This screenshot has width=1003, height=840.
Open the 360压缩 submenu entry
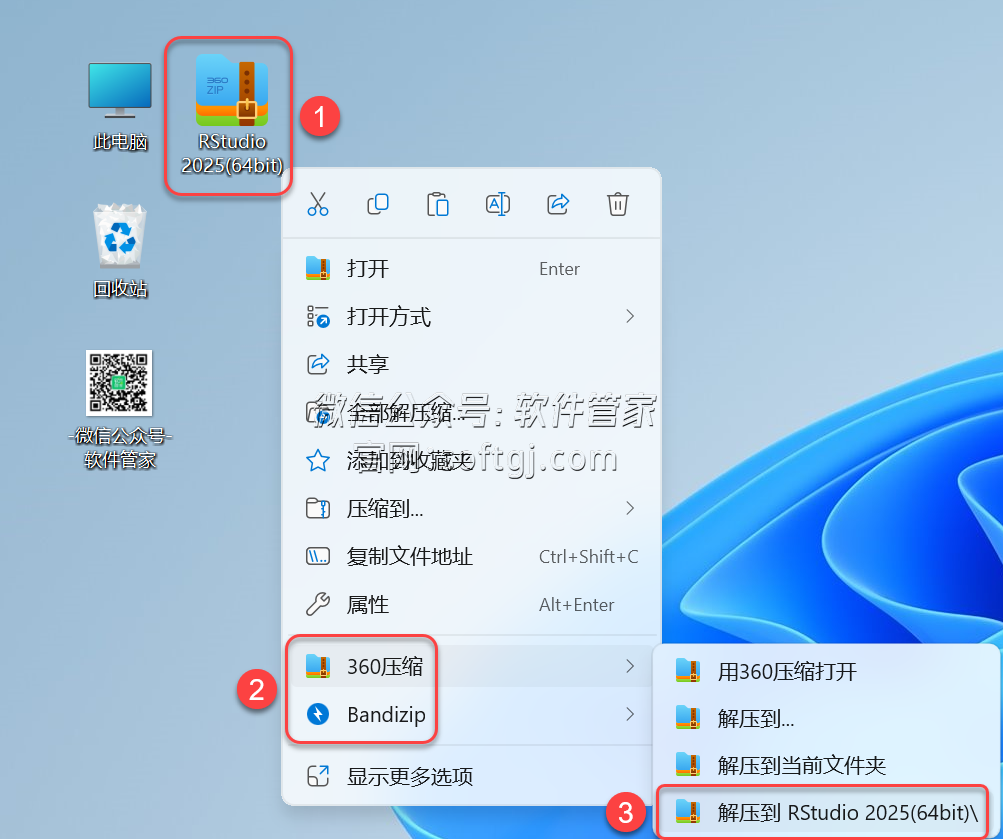(x=471, y=667)
